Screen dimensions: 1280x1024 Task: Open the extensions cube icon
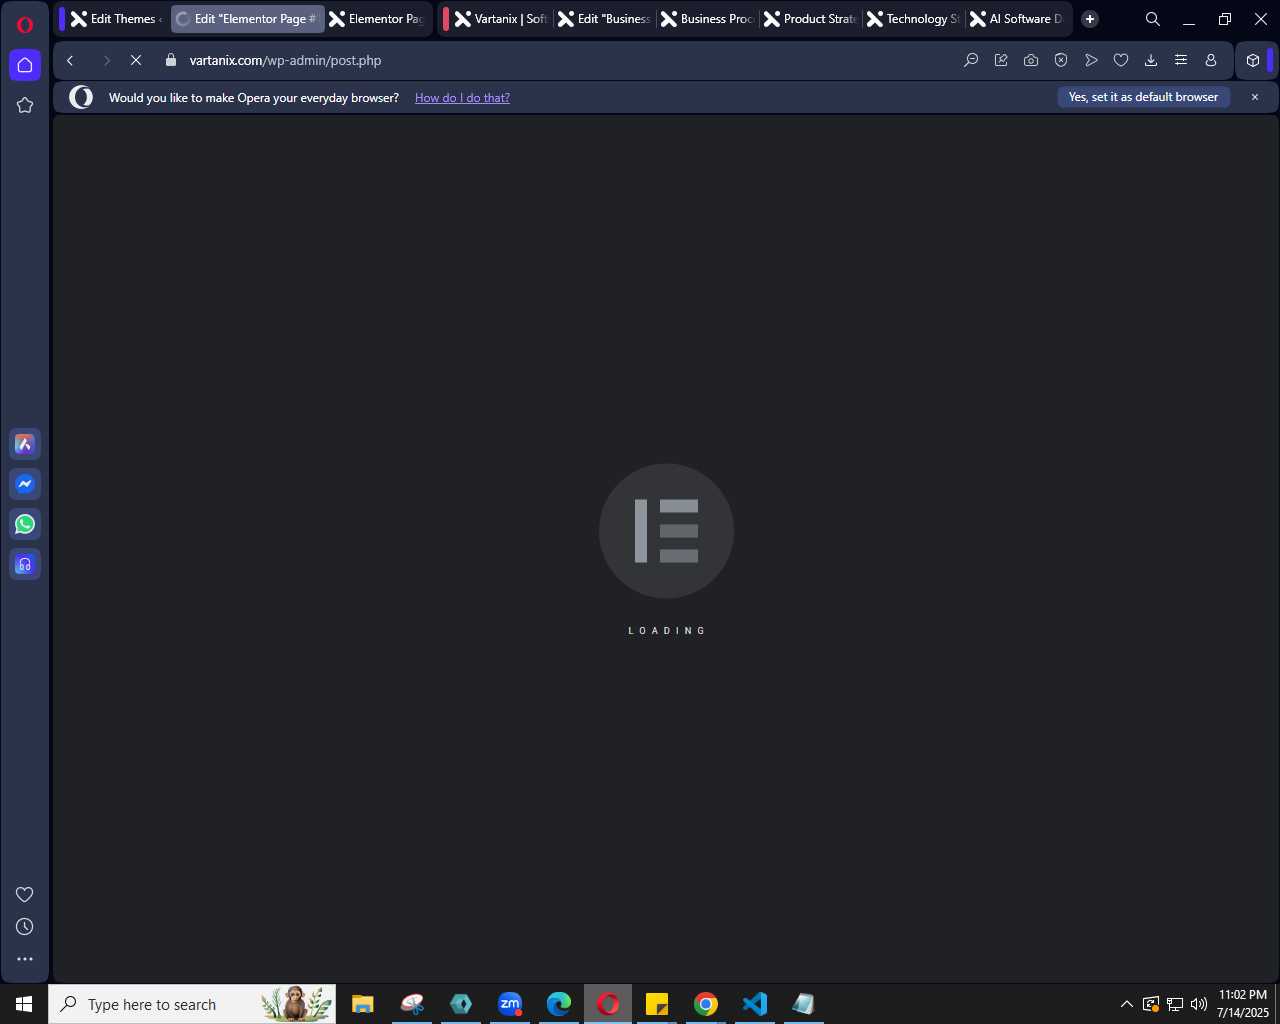pos(1252,60)
